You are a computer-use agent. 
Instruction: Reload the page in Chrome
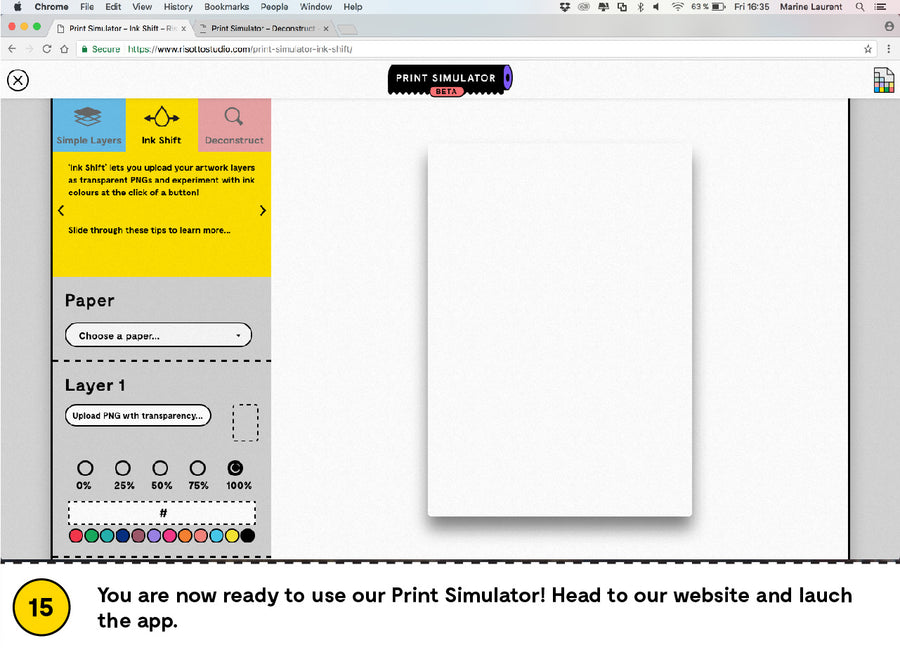pos(46,48)
